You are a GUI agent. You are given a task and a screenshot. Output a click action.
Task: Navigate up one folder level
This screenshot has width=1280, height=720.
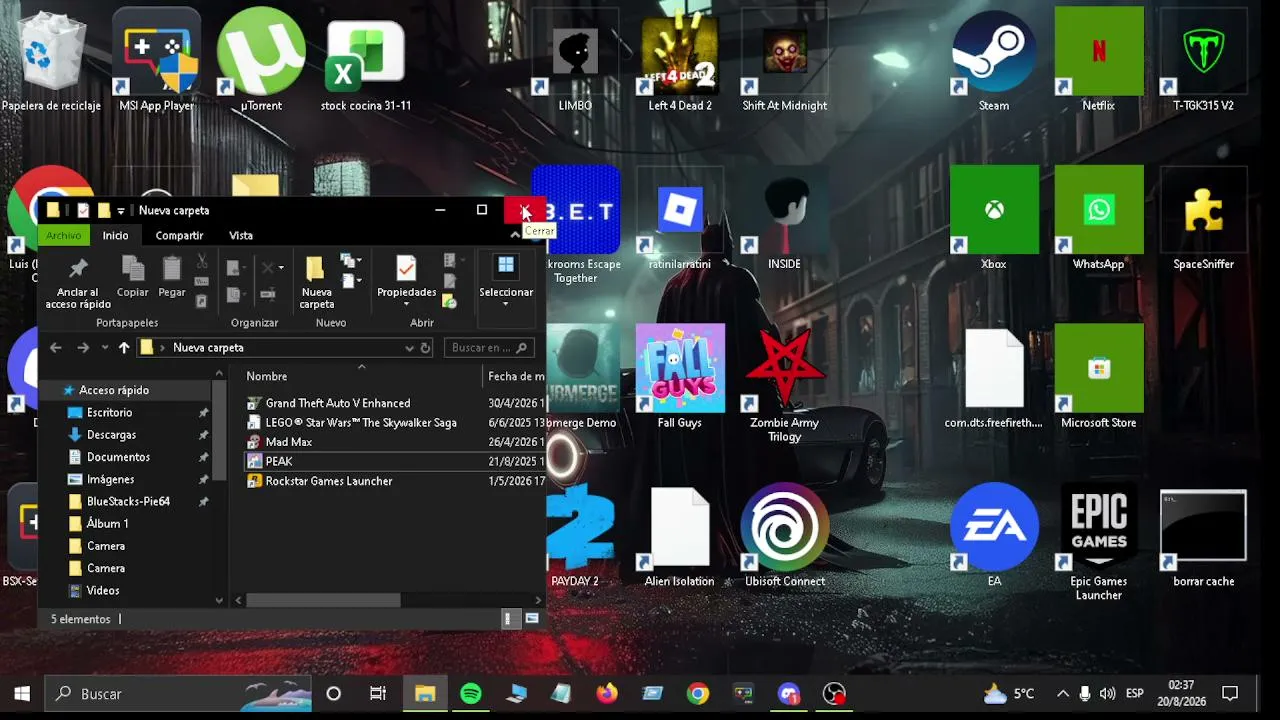pyautogui.click(x=124, y=348)
